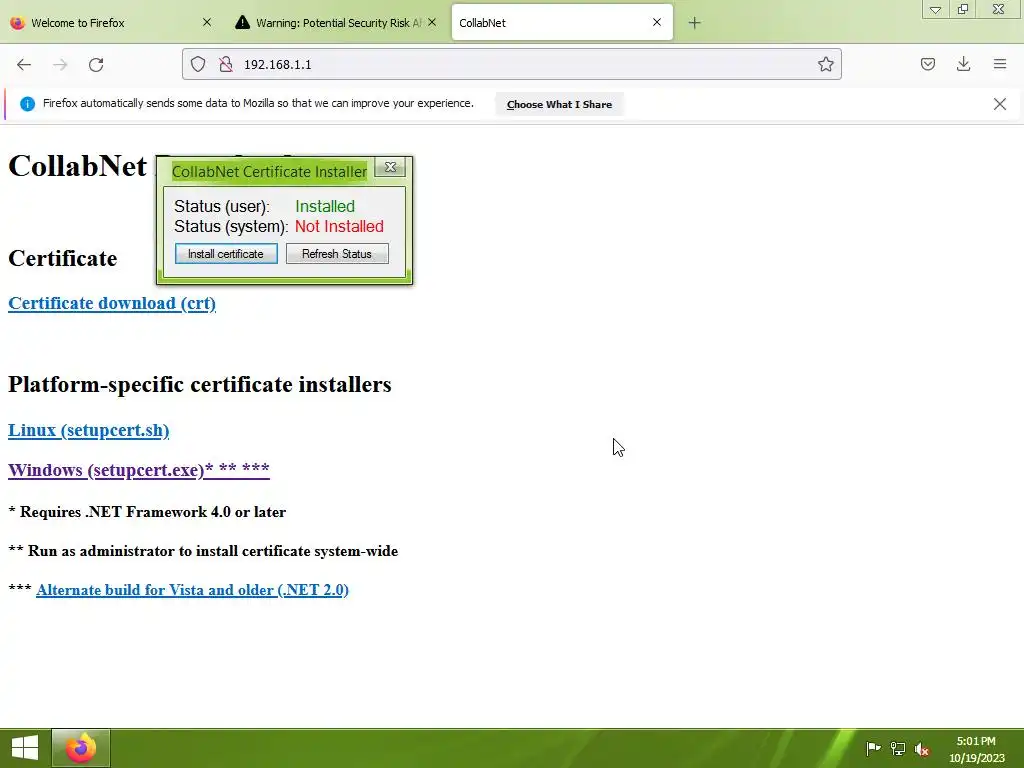Click the red Not Installed status text
1024x768 pixels.
click(339, 227)
